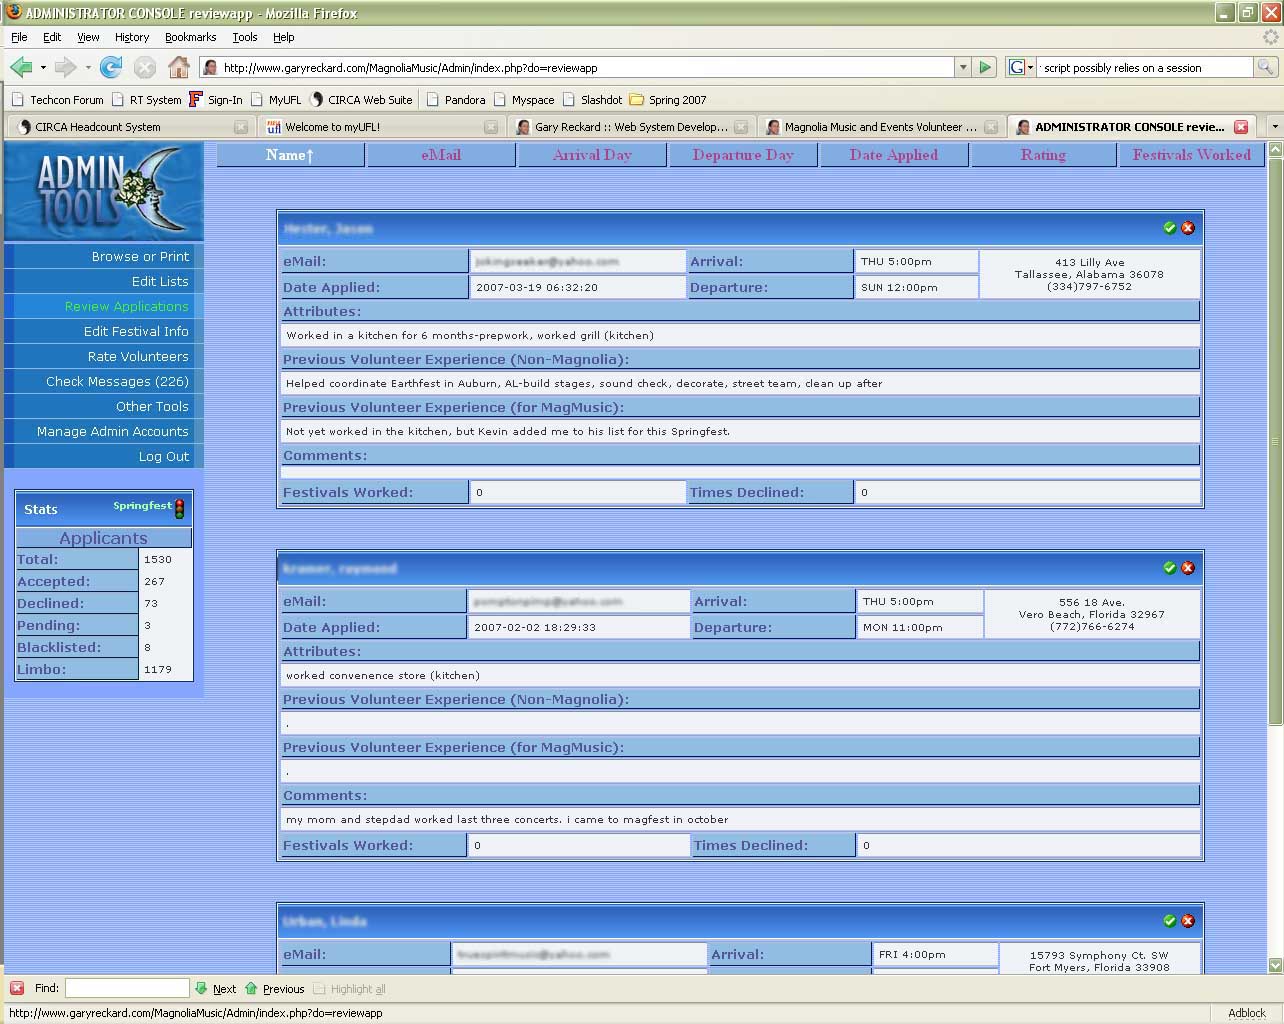Expand the URL address bar history dropdown

(963, 67)
